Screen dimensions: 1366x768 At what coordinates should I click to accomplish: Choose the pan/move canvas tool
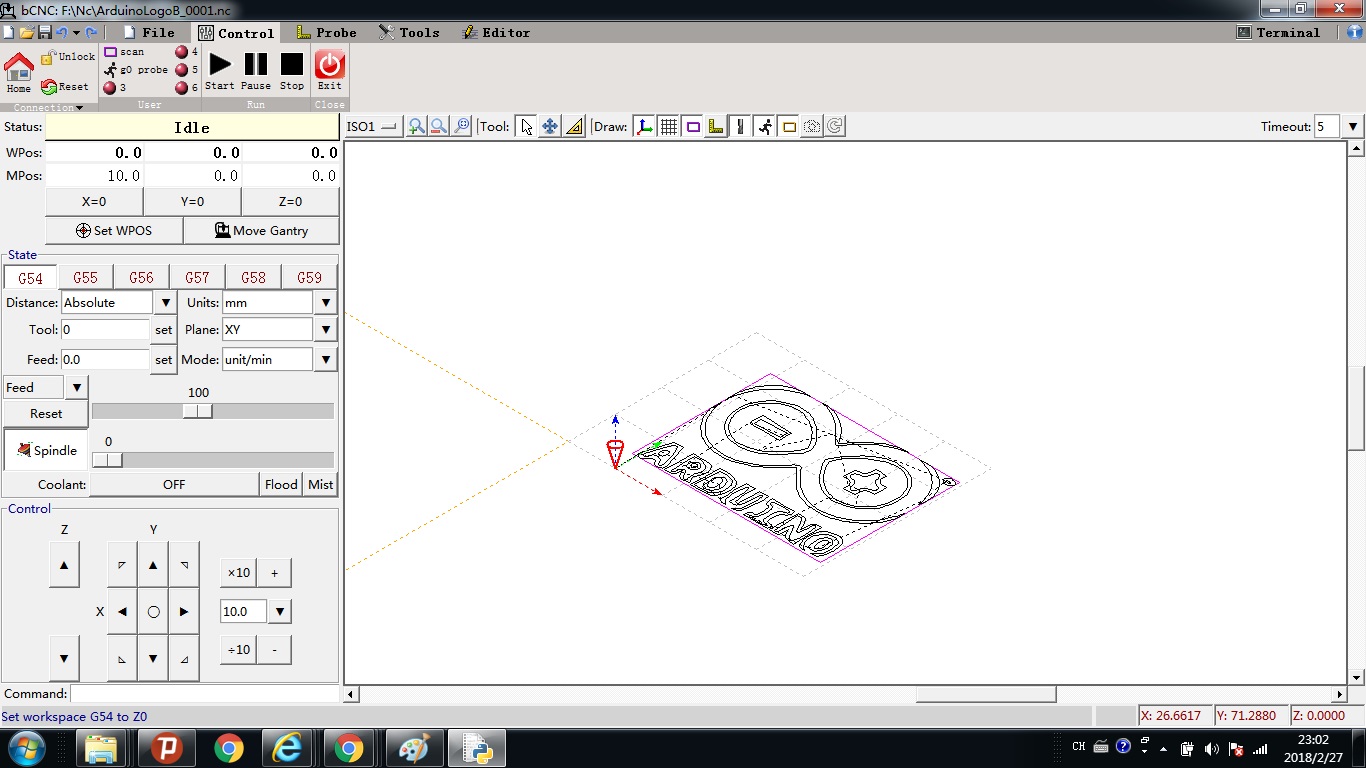click(x=550, y=126)
